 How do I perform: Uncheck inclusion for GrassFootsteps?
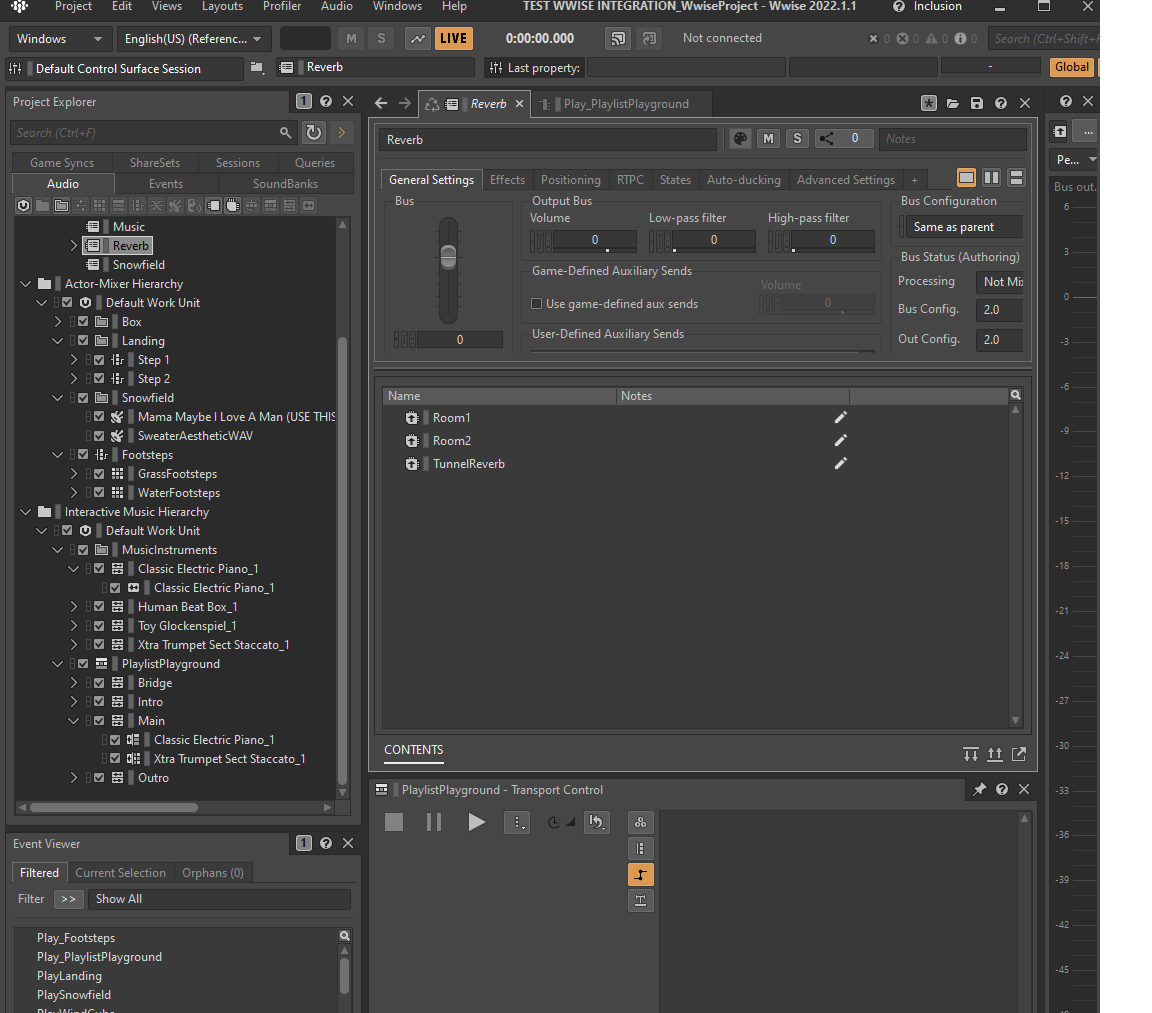pos(99,474)
